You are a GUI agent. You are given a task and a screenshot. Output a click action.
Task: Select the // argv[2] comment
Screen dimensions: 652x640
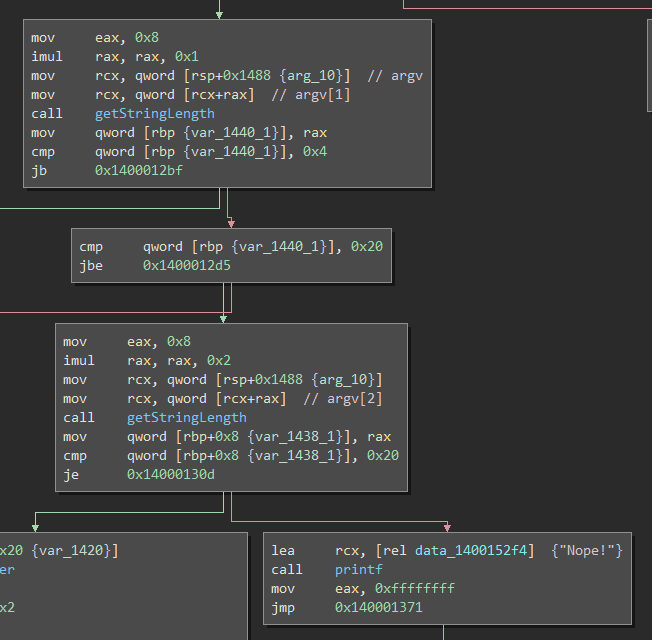click(x=343, y=398)
